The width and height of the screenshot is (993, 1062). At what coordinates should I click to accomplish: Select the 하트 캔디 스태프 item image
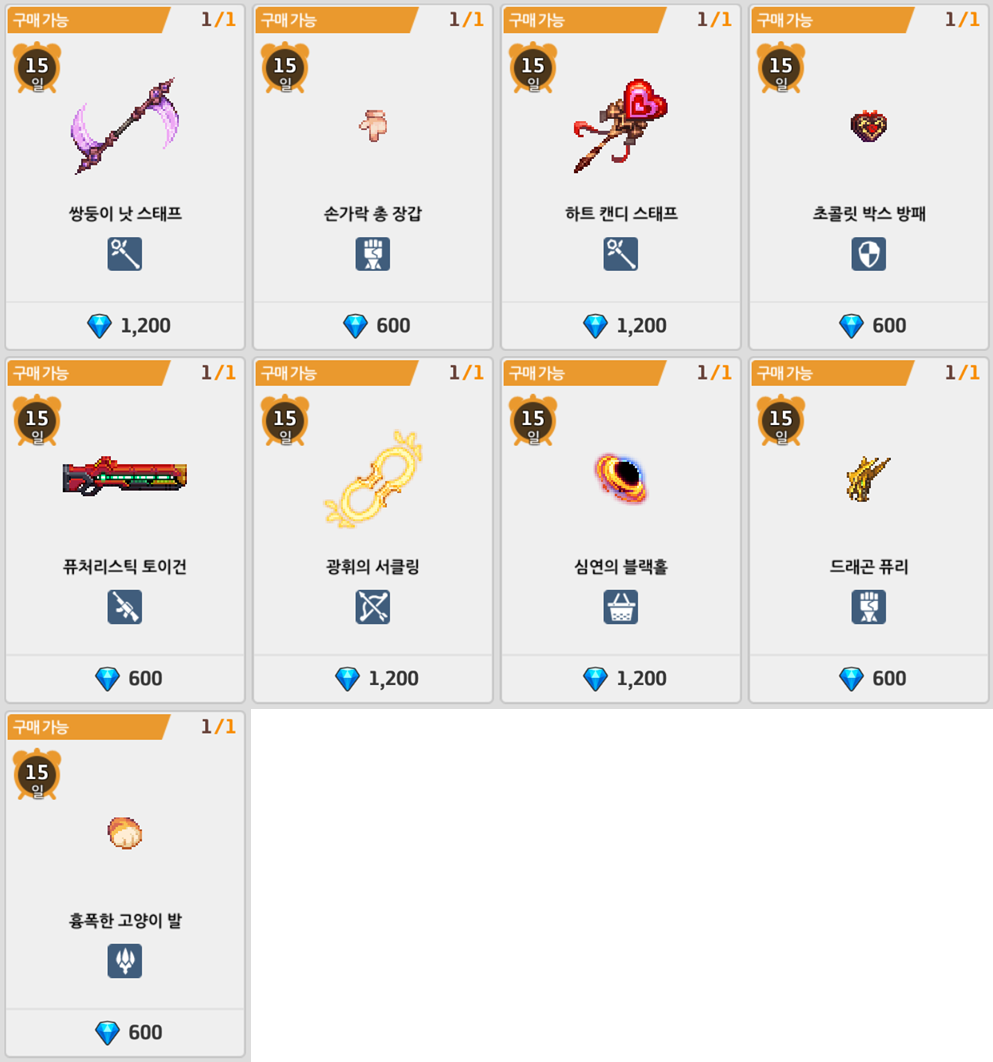click(620, 126)
